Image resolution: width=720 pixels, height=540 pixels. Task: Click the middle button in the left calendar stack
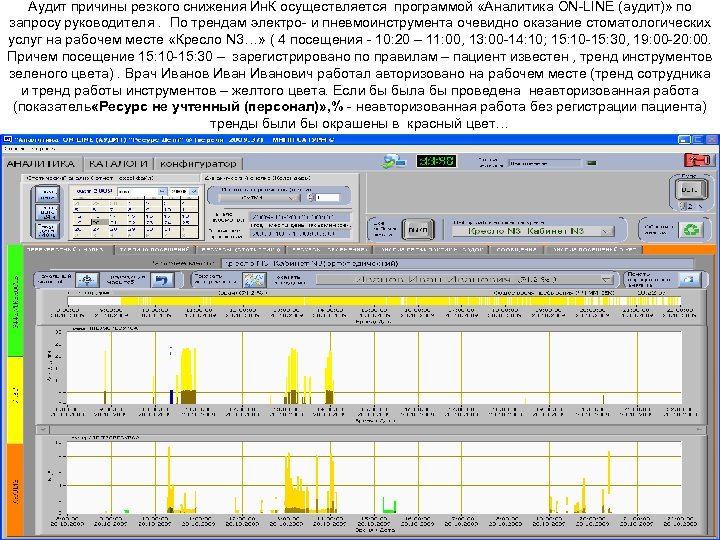click(x=47, y=212)
